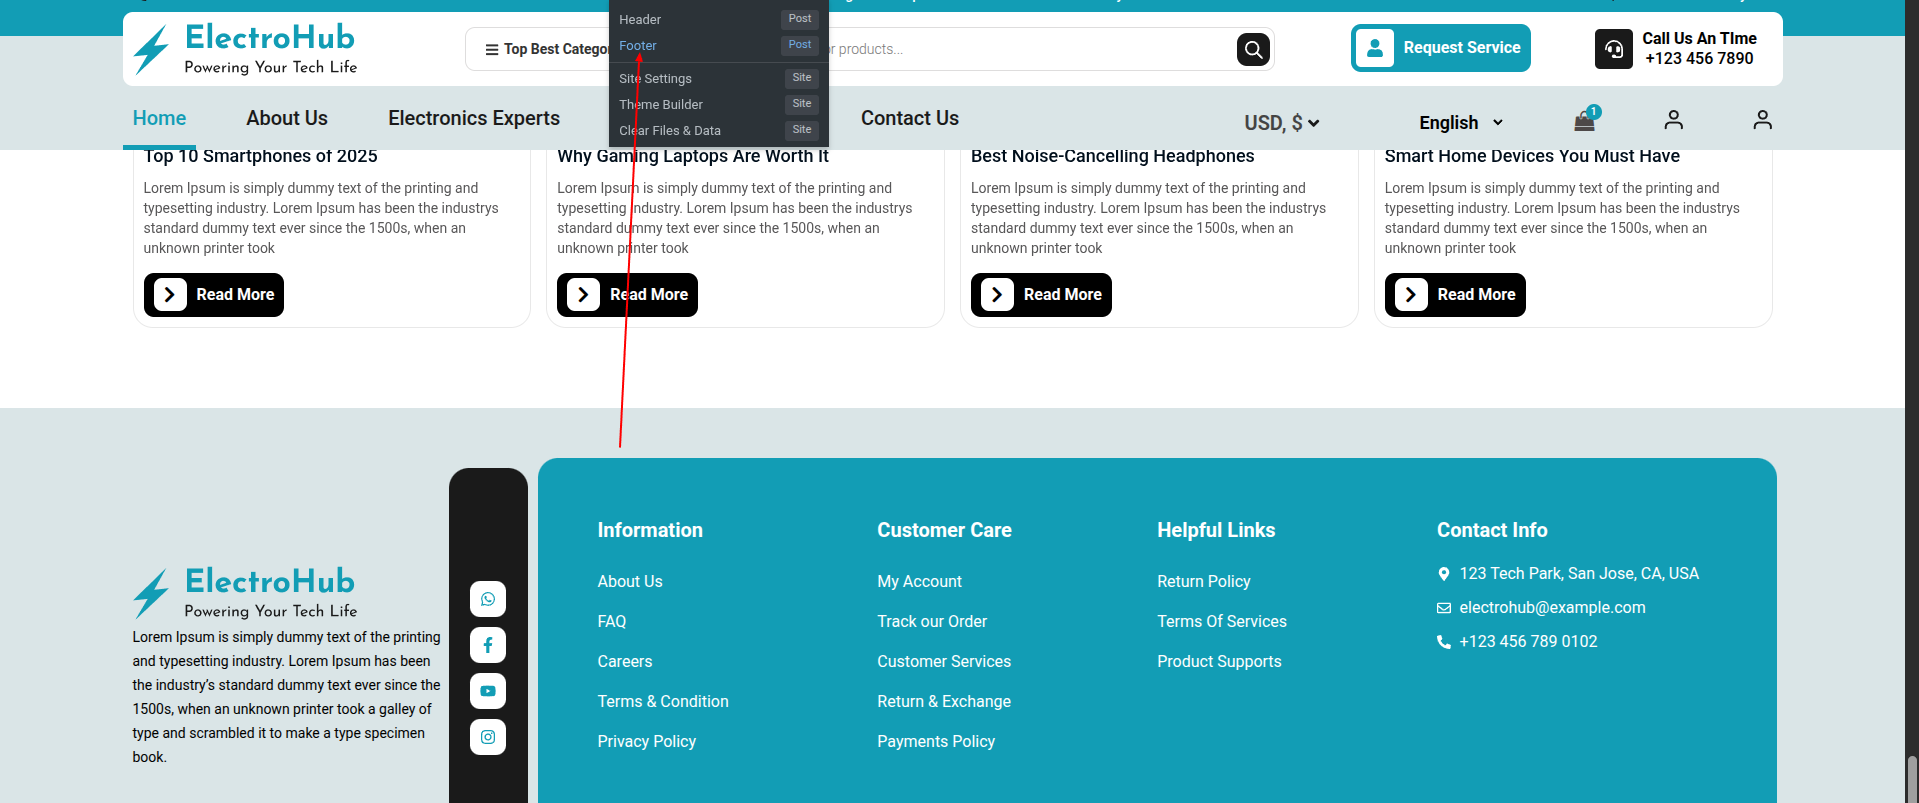Open the shopping cart icon
Image resolution: width=1919 pixels, height=803 pixels.
[x=1585, y=121]
